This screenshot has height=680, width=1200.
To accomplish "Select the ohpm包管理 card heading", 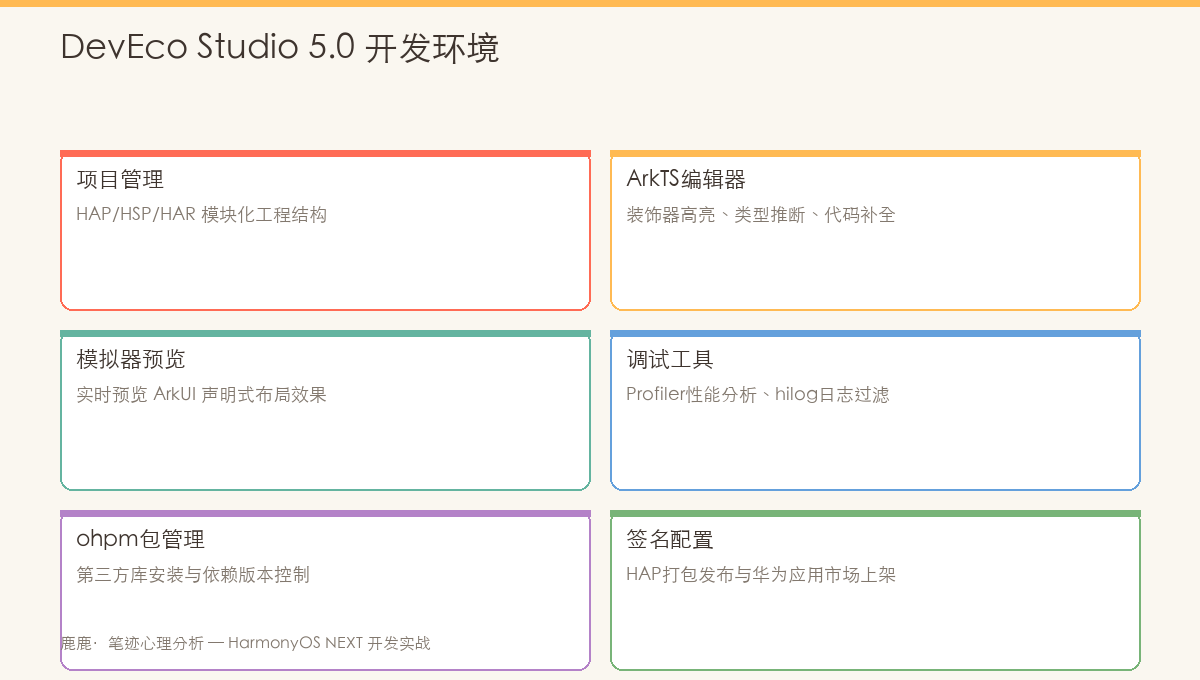I will pyautogui.click(x=141, y=540).
